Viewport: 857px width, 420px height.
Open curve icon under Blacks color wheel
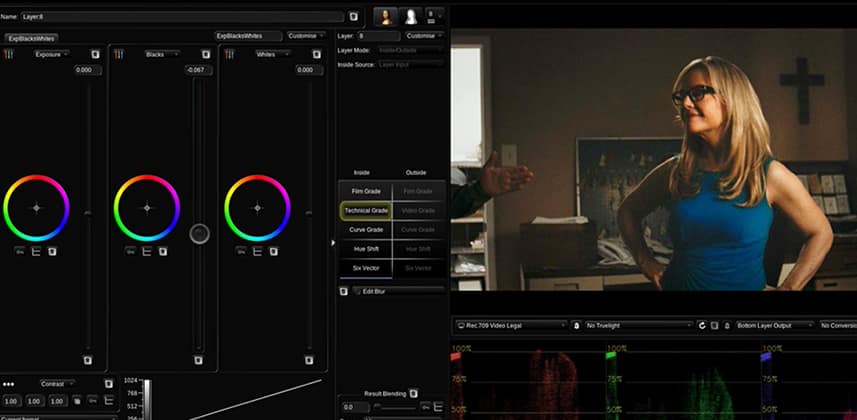[x=146, y=252]
